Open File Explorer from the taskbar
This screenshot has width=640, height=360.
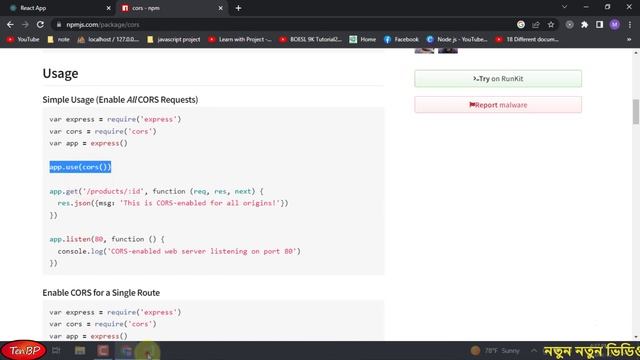click(x=80, y=351)
